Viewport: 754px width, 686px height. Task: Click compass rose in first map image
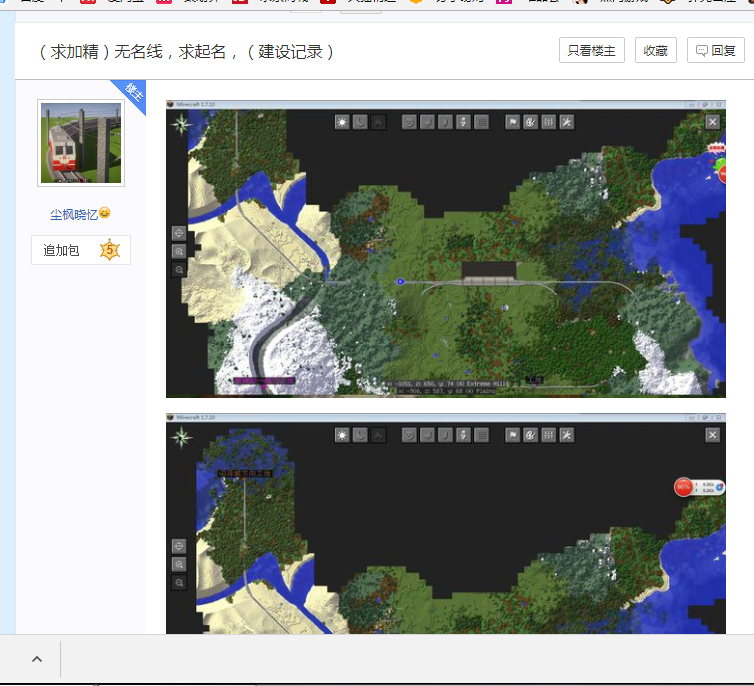click(181, 125)
